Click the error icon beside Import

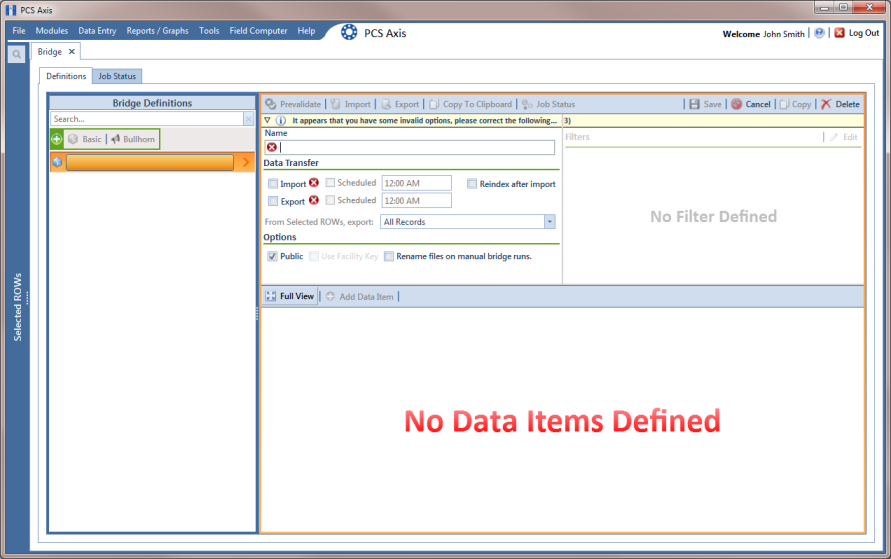tap(314, 183)
